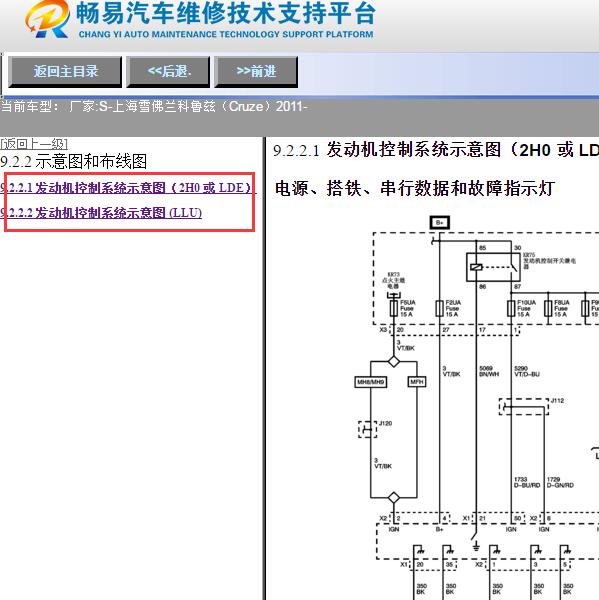Image resolution: width=599 pixels, height=600 pixels.
Task: Click the 1729 D-GN/RD wire label
Action: [x=560, y=483]
